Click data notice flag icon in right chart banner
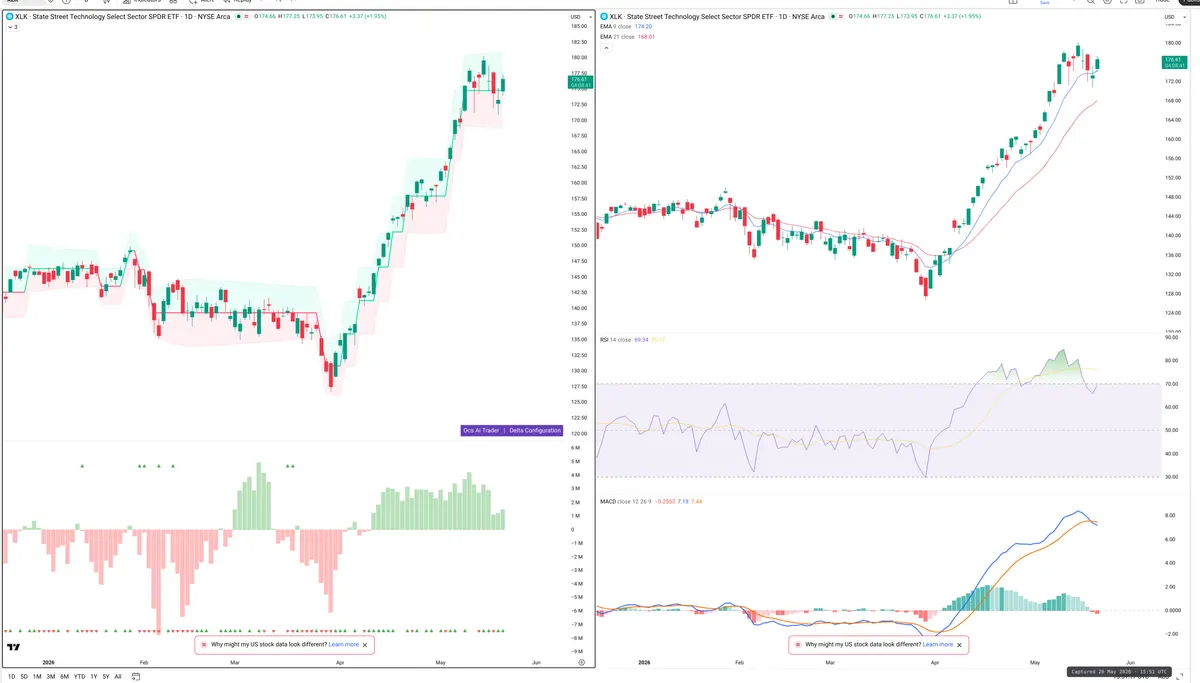Viewport: 1200px width, 683px height. tap(797, 645)
